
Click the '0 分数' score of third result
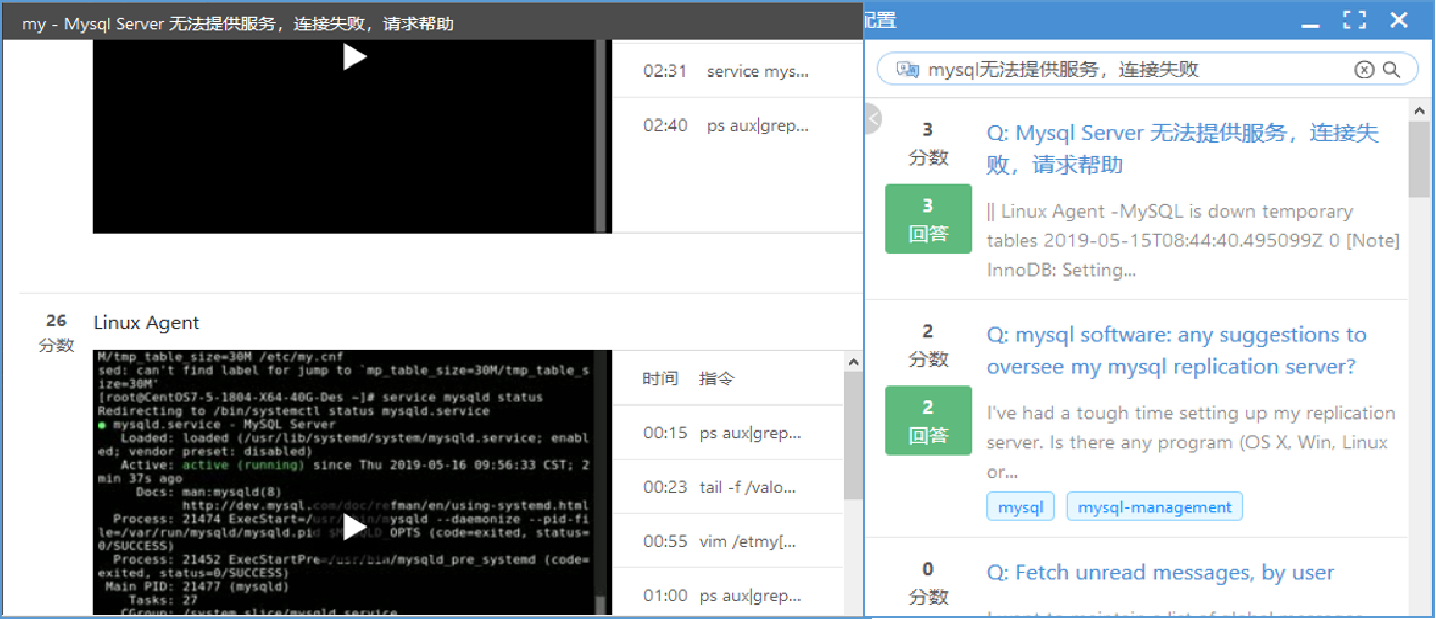[x=928, y=583]
